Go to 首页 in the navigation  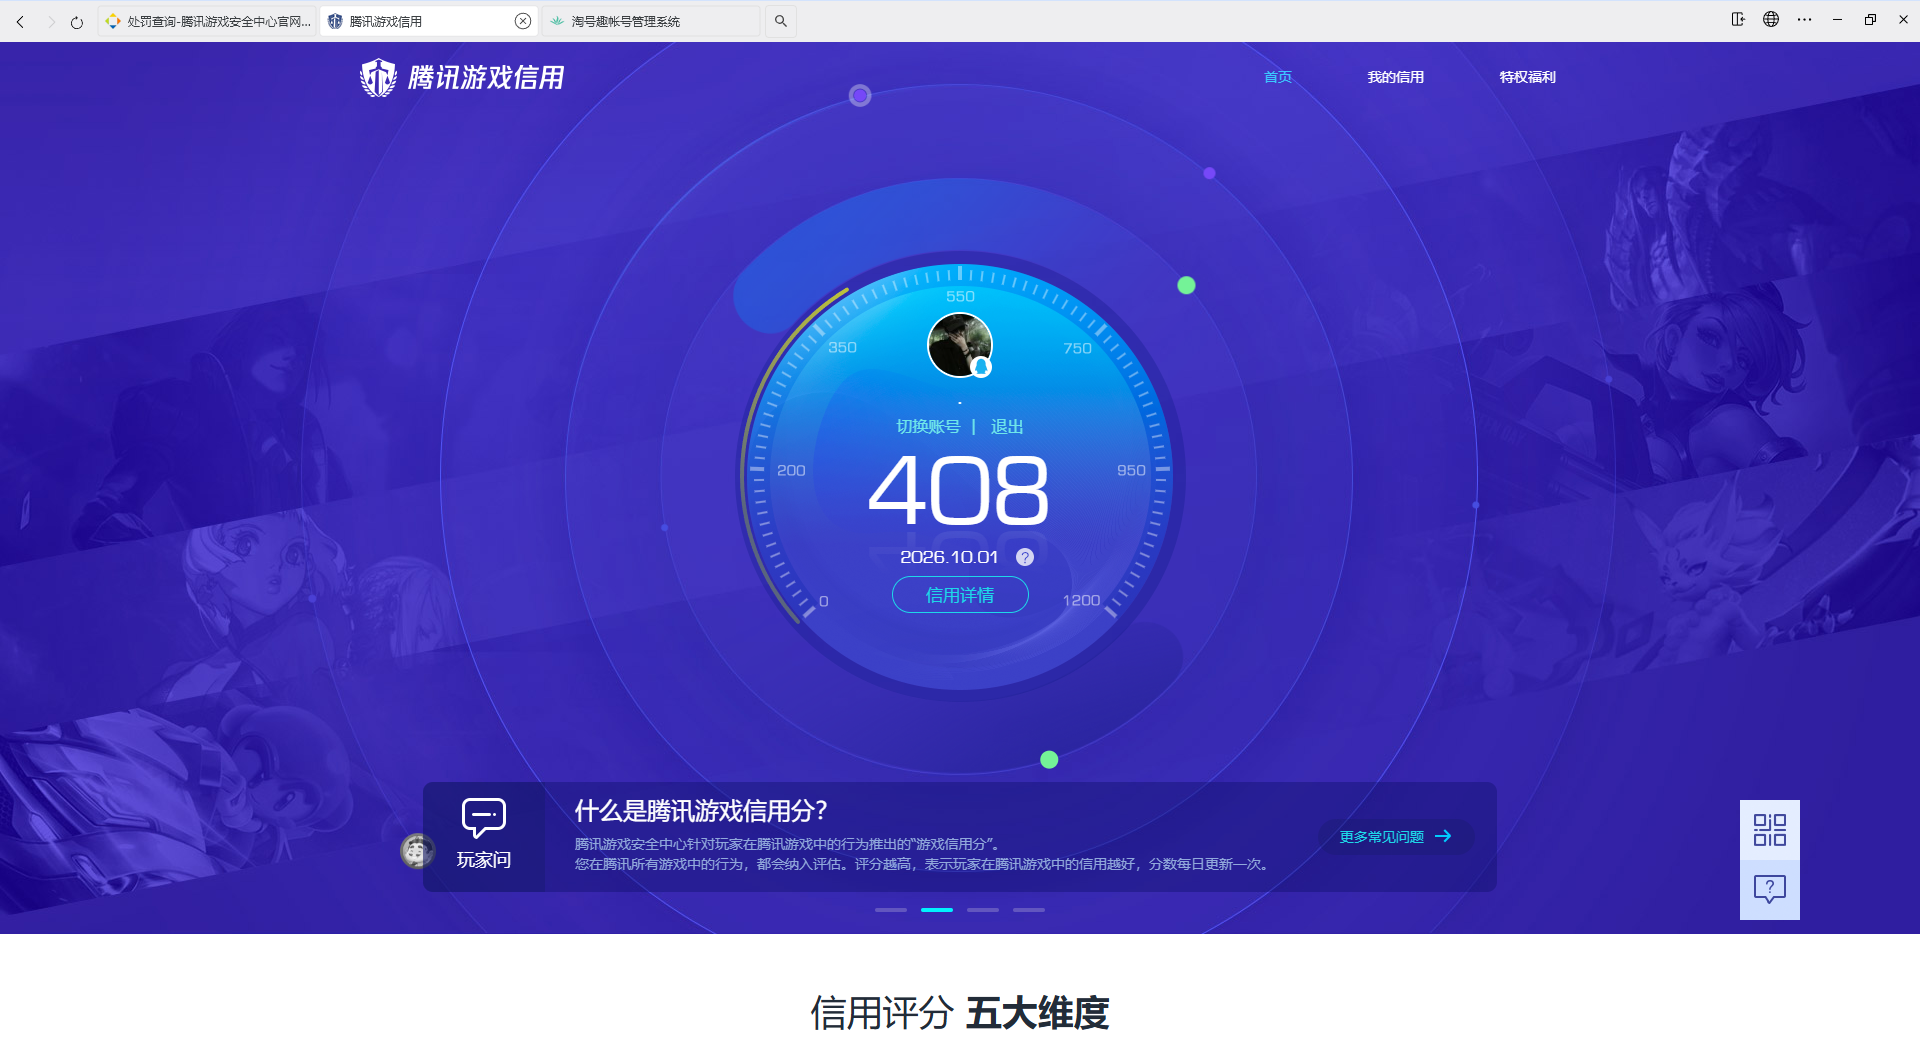click(1278, 77)
